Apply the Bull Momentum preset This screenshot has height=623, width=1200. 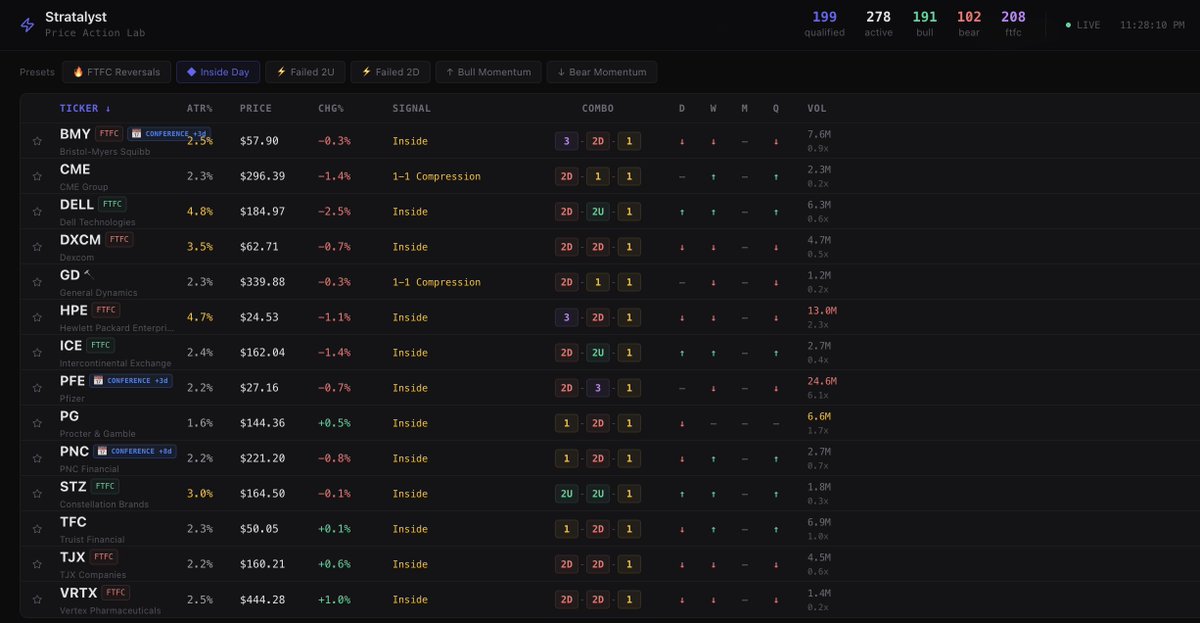pyautogui.click(x=490, y=72)
